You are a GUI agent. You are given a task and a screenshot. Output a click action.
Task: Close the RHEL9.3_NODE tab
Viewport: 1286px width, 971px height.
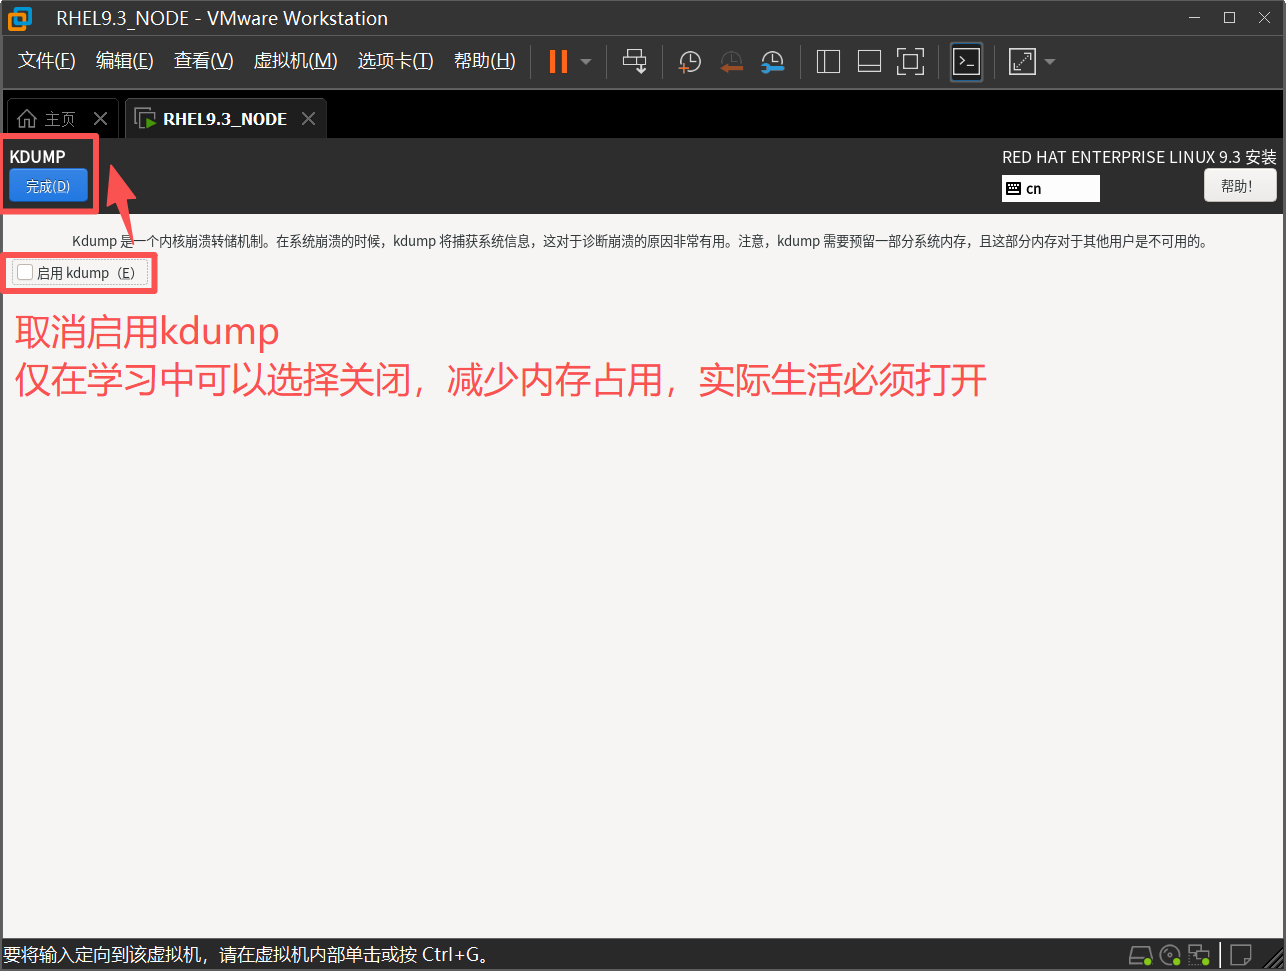[x=308, y=119]
